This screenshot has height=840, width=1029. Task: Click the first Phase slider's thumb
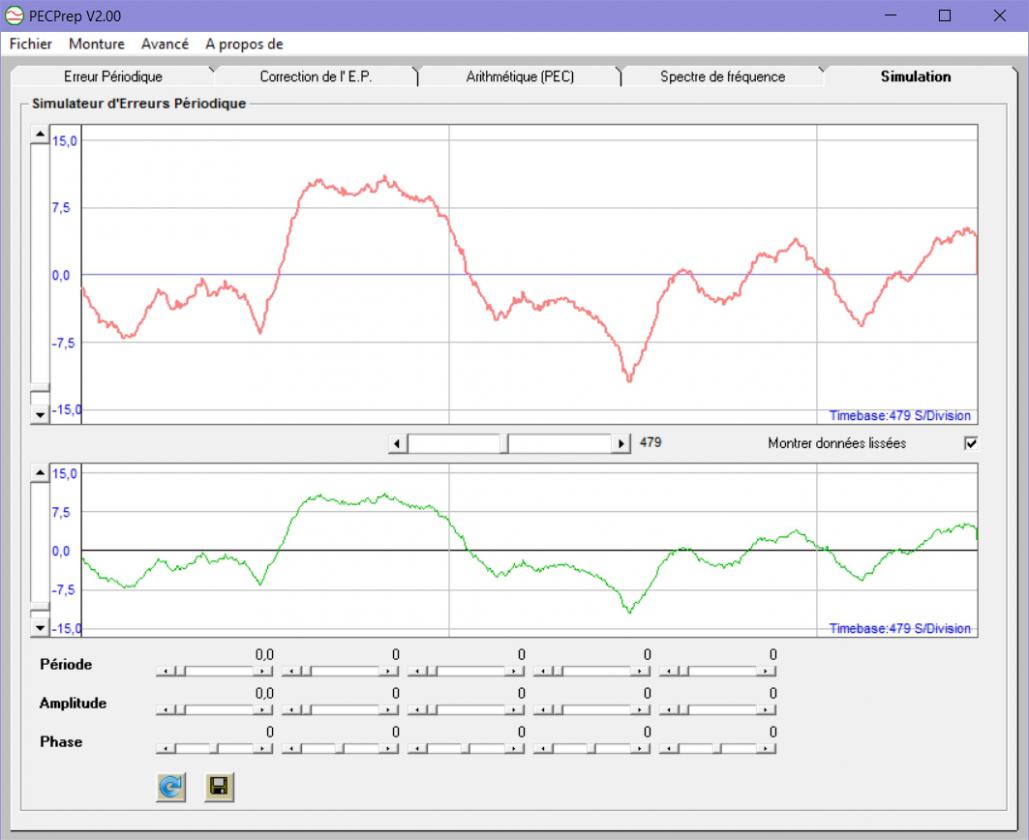pos(214,749)
